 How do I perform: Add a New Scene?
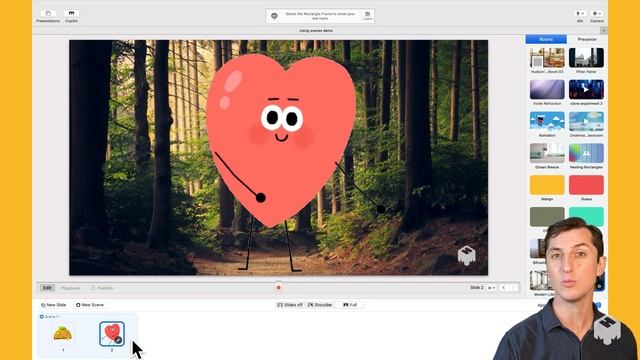click(90, 305)
